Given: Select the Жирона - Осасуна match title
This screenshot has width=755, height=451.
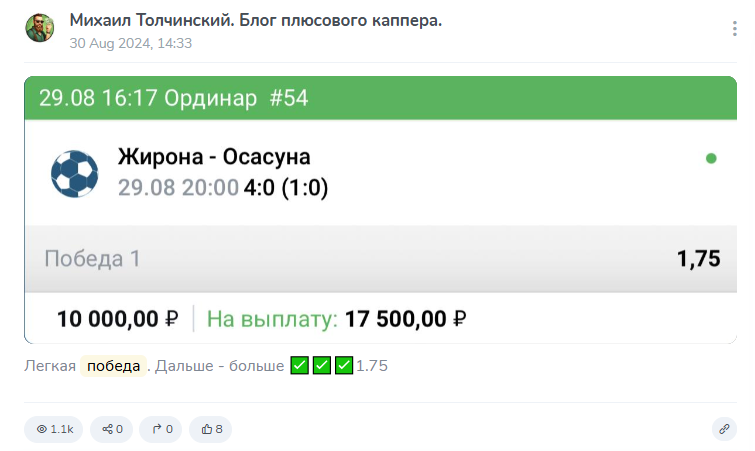Looking at the screenshot, I should pyautogui.click(x=214, y=157).
